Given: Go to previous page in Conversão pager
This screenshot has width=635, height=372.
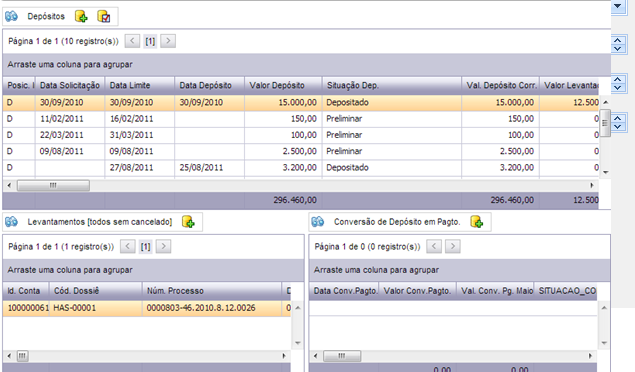Looking at the screenshot, I should click(x=434, y=246).
